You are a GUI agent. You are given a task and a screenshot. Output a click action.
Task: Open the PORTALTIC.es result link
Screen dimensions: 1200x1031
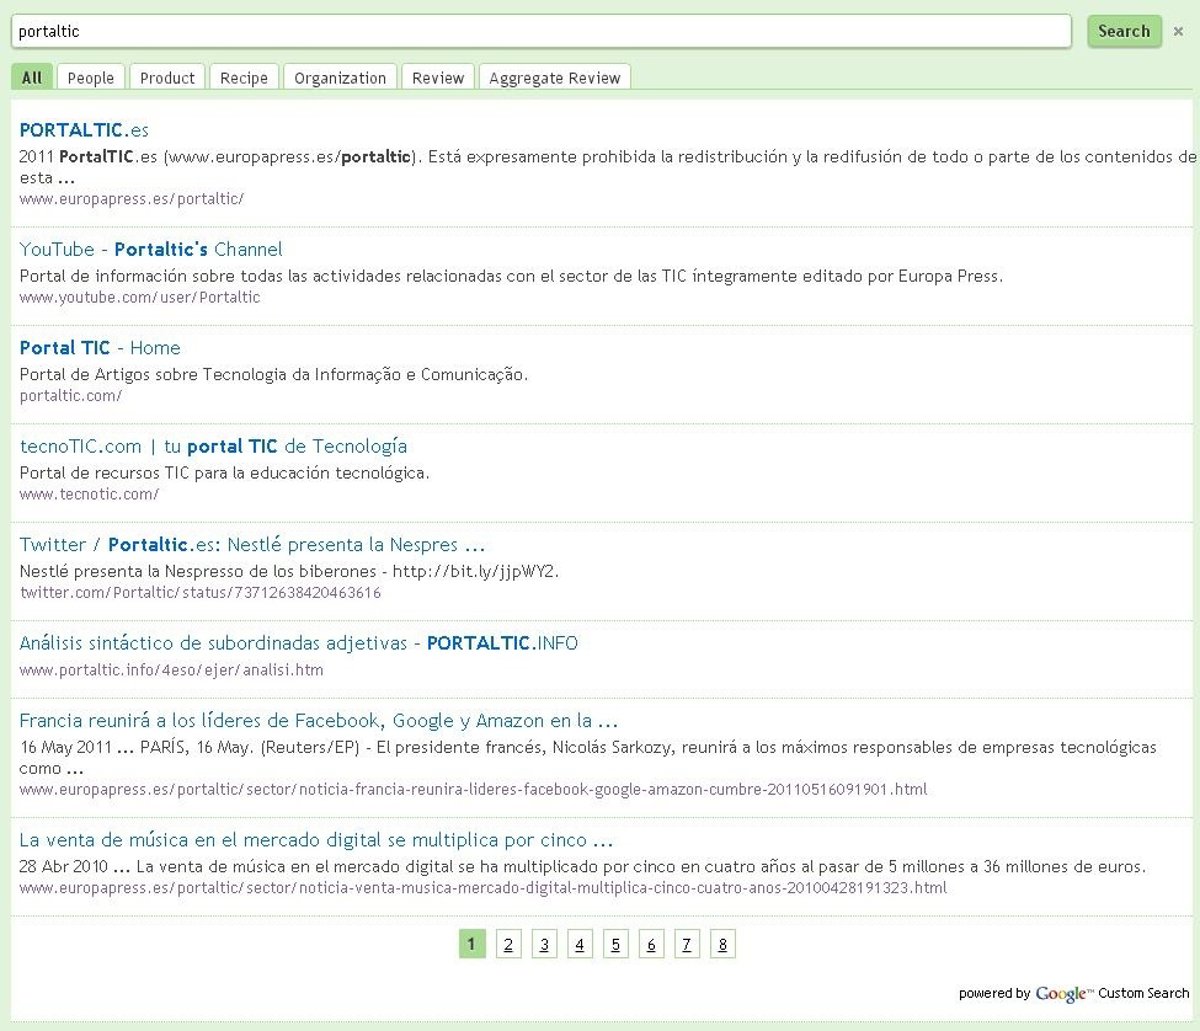84,130
